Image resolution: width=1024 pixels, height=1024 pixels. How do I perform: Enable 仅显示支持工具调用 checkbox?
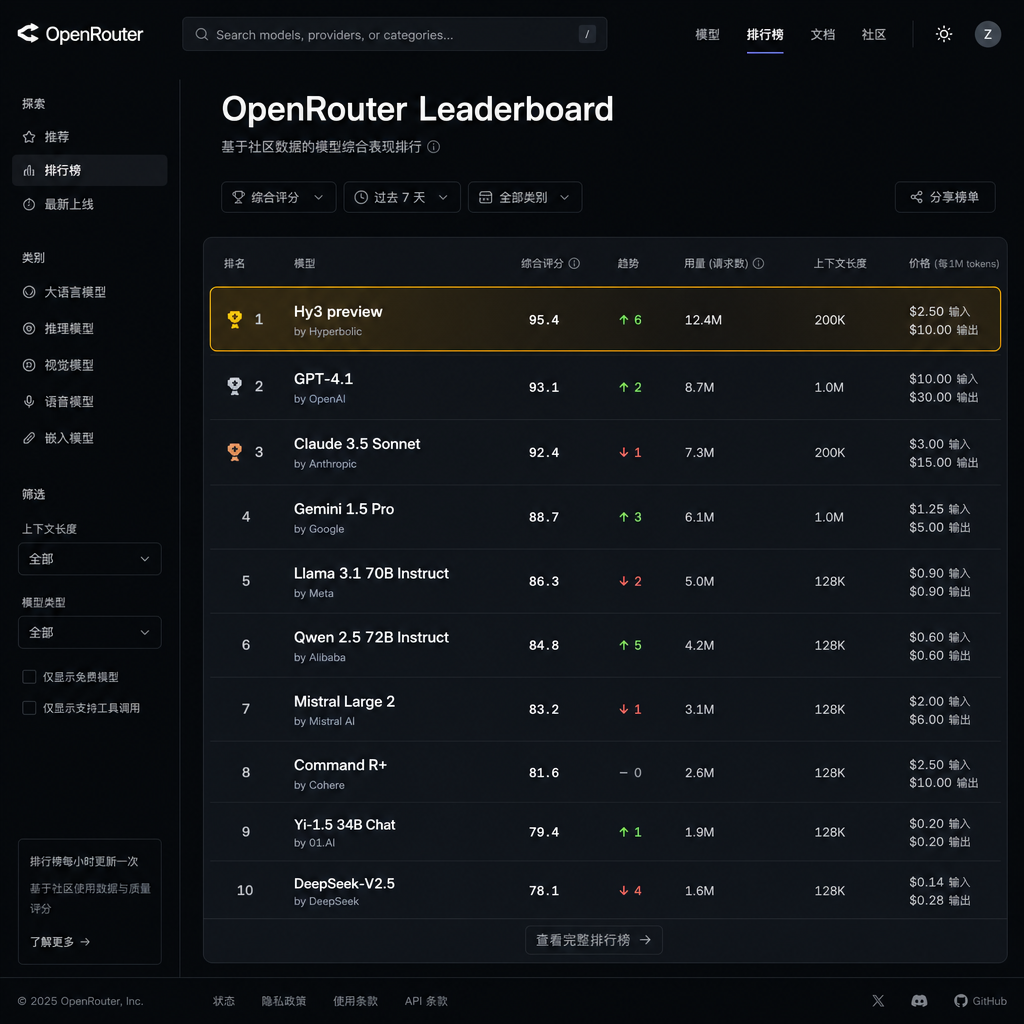point(29,708)
